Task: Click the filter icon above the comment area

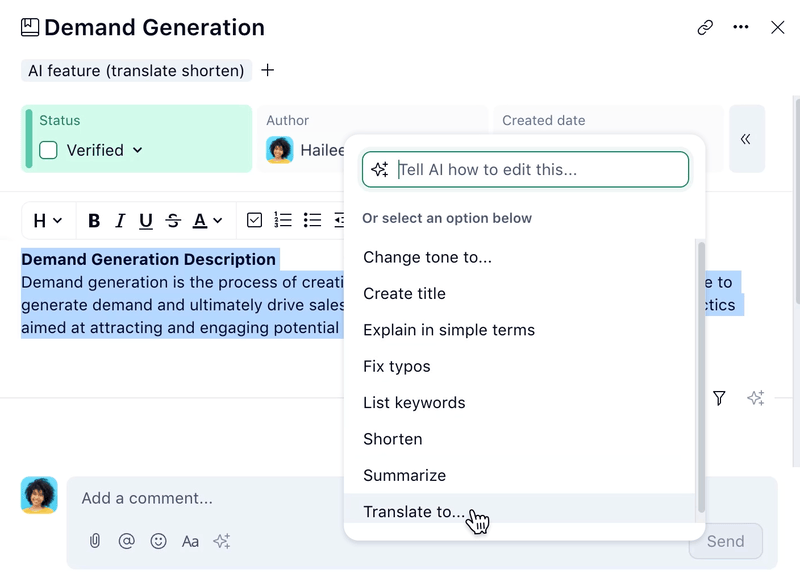Action: coord(719,398)
